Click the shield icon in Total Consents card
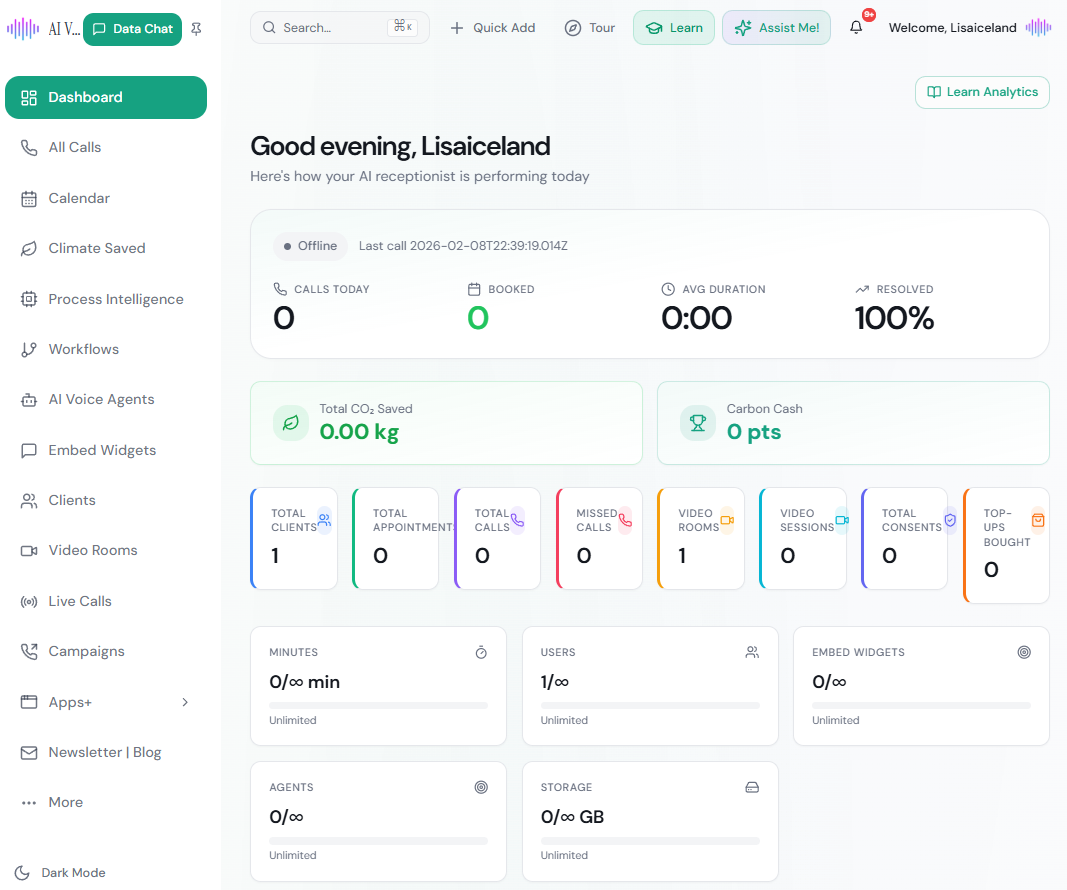 coord(950,520)
